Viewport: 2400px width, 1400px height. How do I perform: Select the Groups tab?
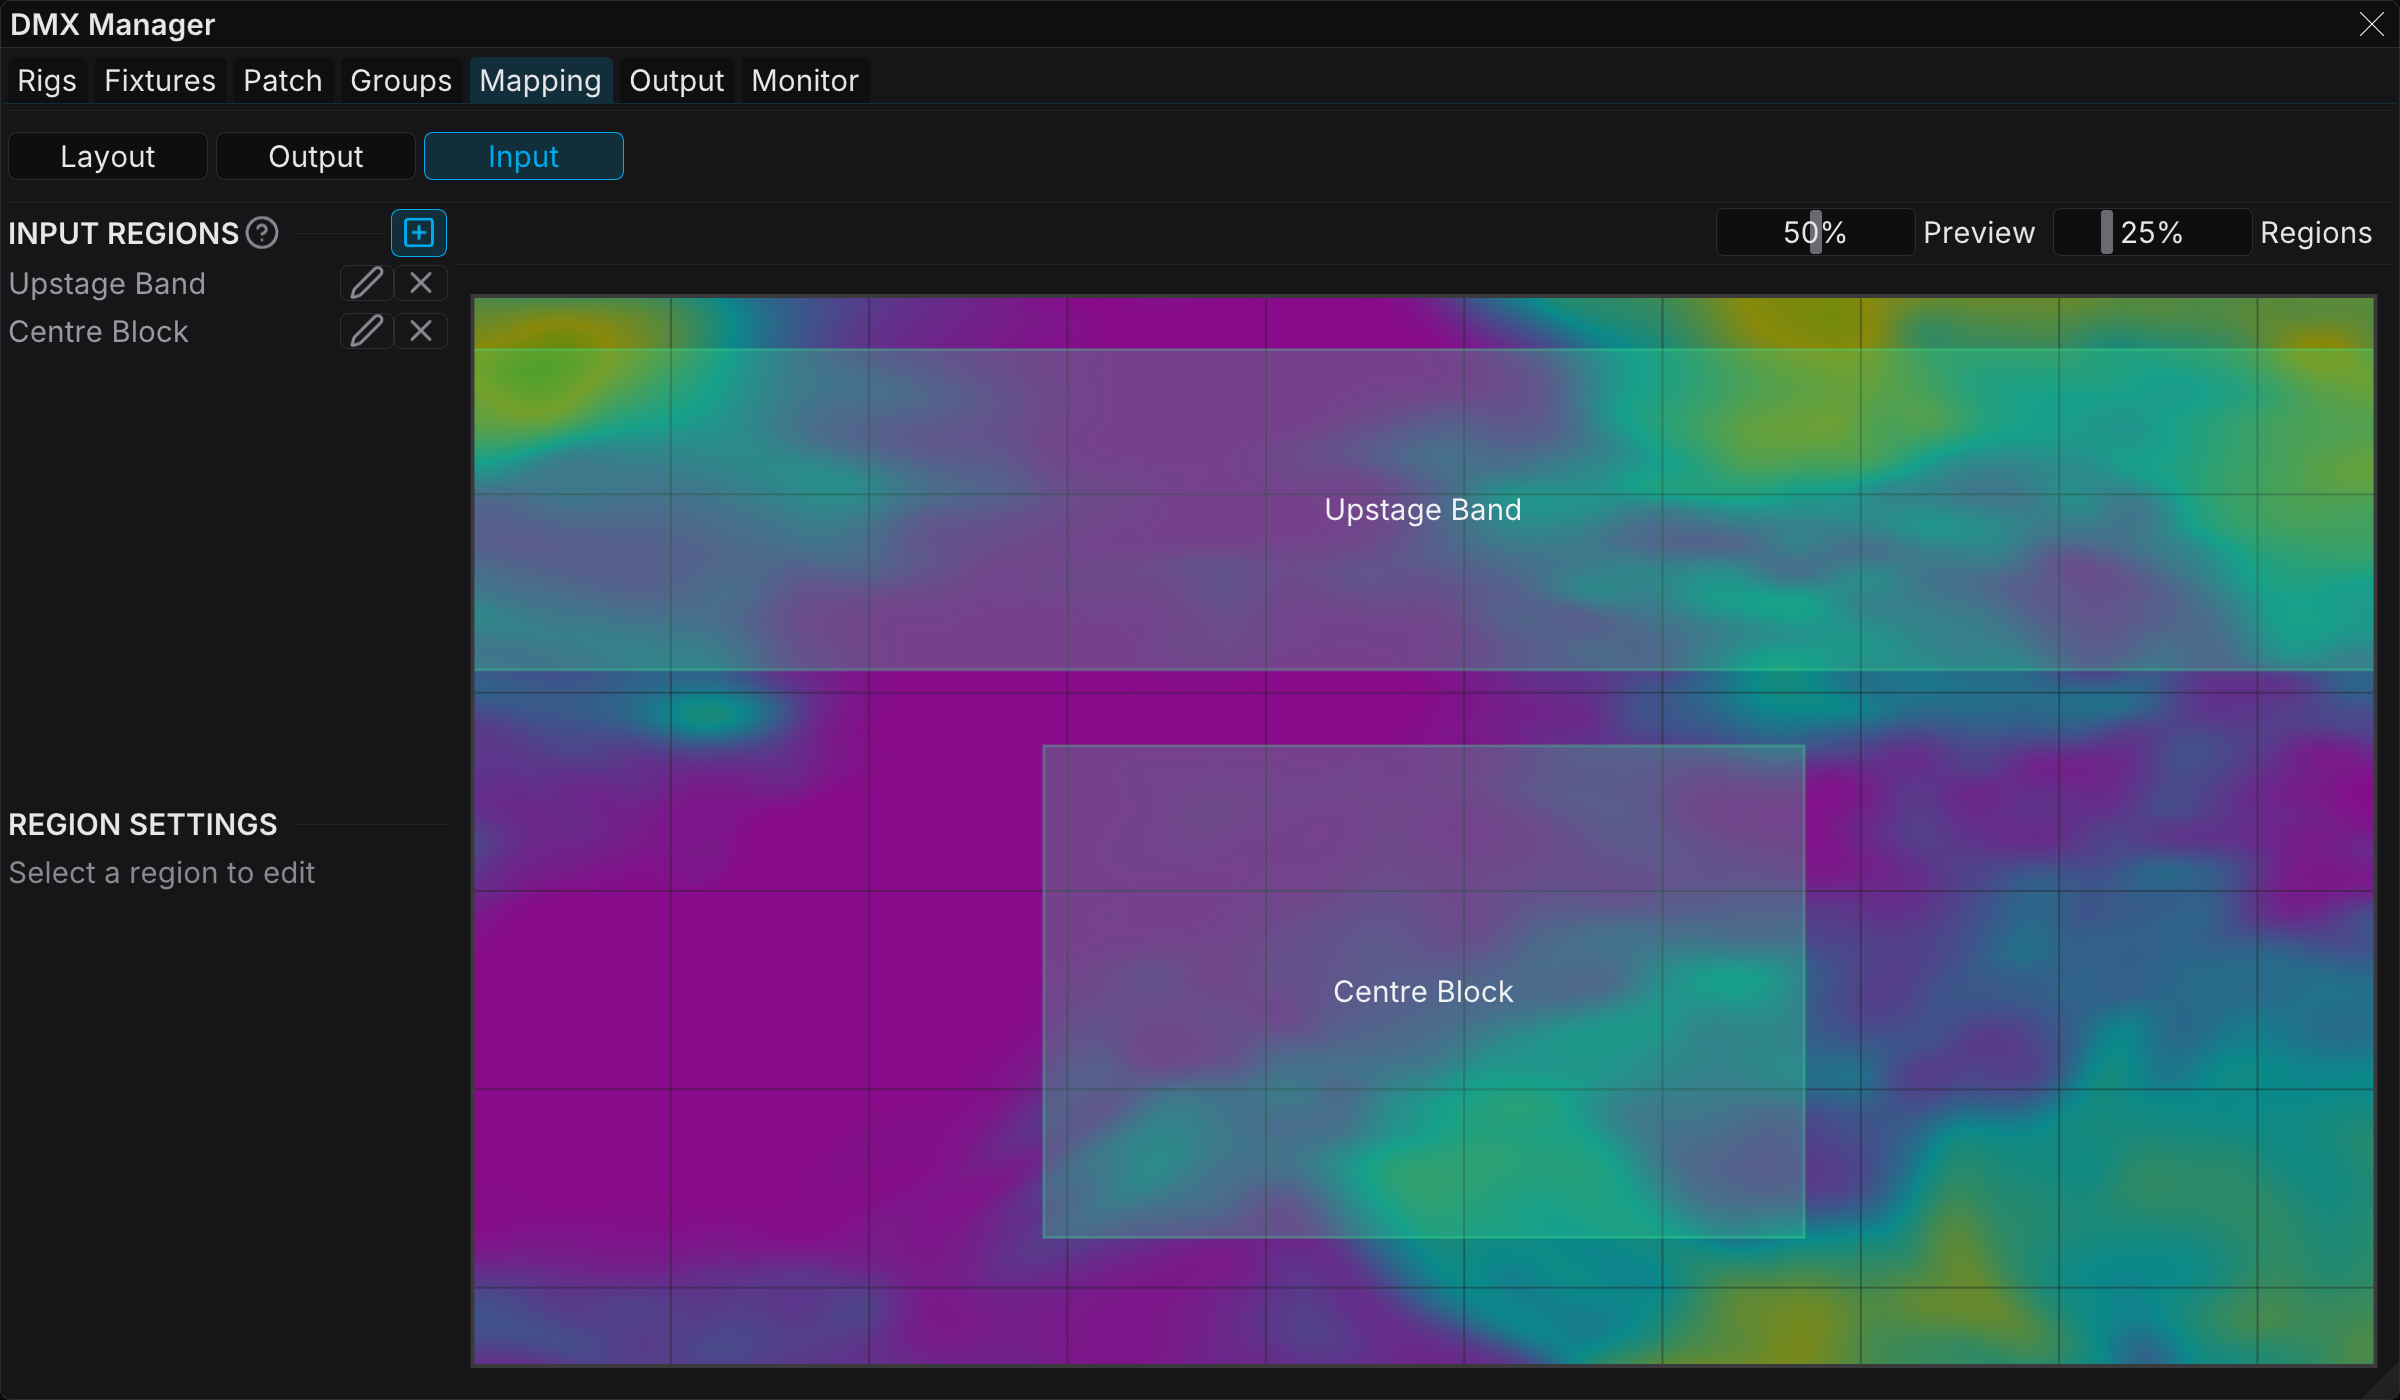click(x=401, y=80)
